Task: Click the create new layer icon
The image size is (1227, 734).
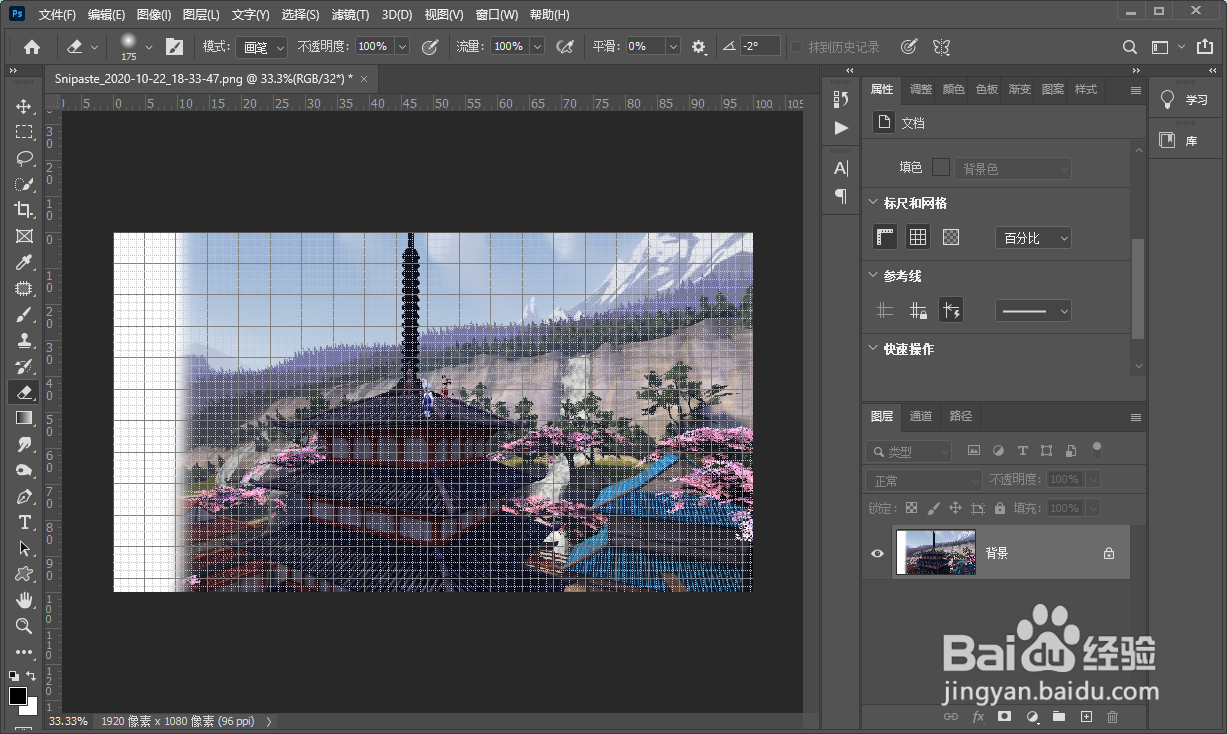Action: coord(1086,717)
